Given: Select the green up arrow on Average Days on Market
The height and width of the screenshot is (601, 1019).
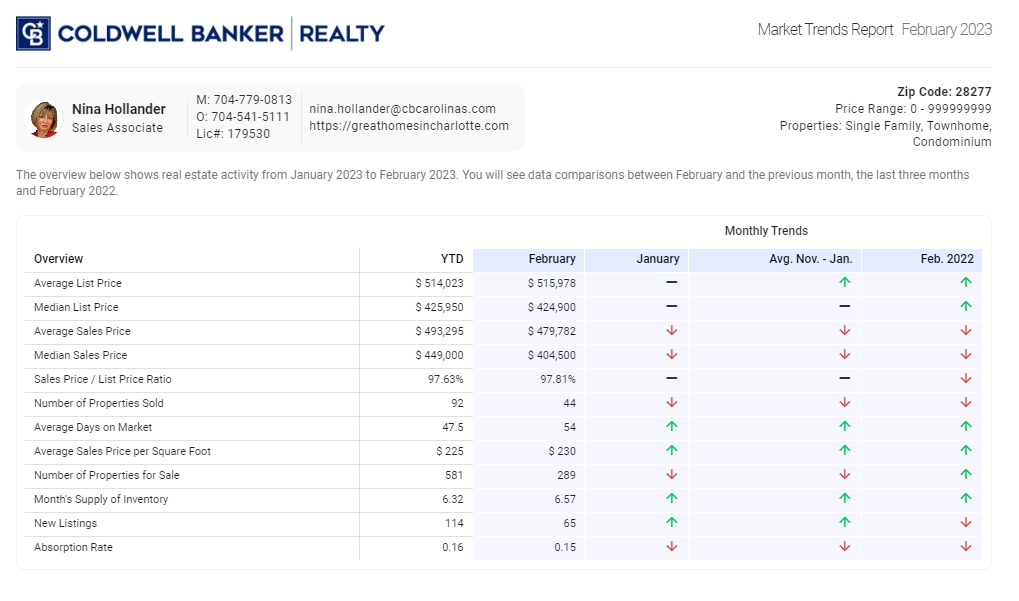Looking at the screenshot, I should (673, 427).
